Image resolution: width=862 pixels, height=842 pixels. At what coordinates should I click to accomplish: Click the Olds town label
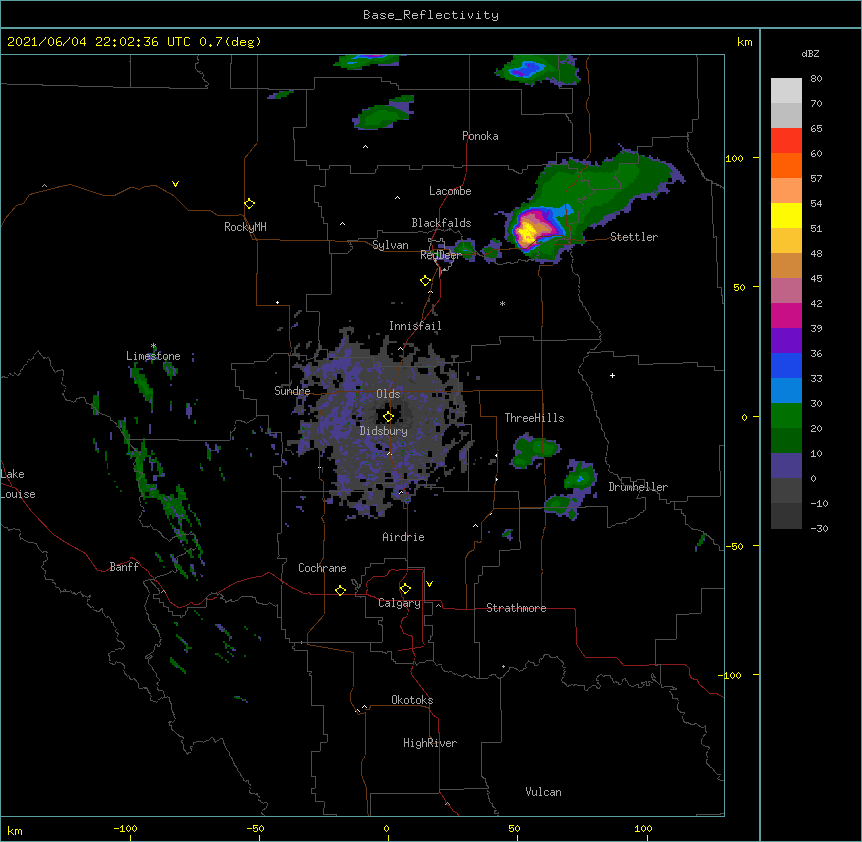388,394
